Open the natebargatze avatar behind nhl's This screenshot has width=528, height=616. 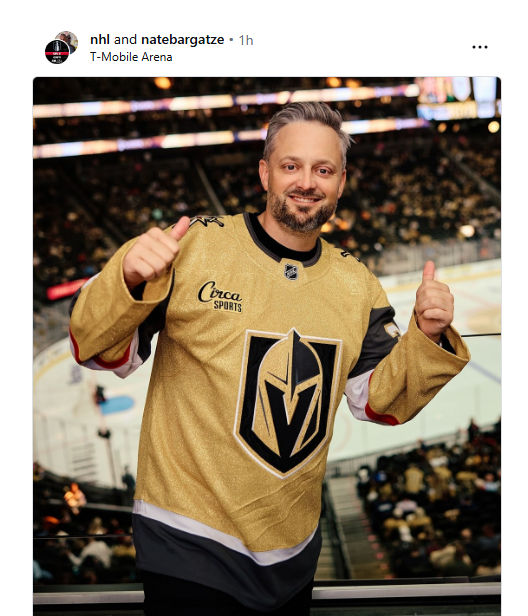click(69, 40)
